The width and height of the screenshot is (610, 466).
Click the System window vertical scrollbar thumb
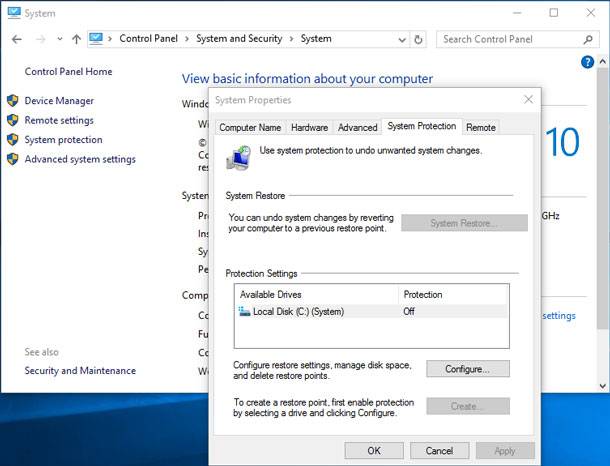(603, 200)
